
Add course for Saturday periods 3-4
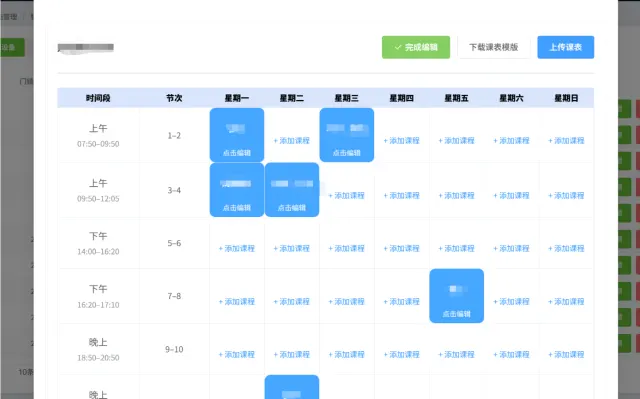point(511,196)
